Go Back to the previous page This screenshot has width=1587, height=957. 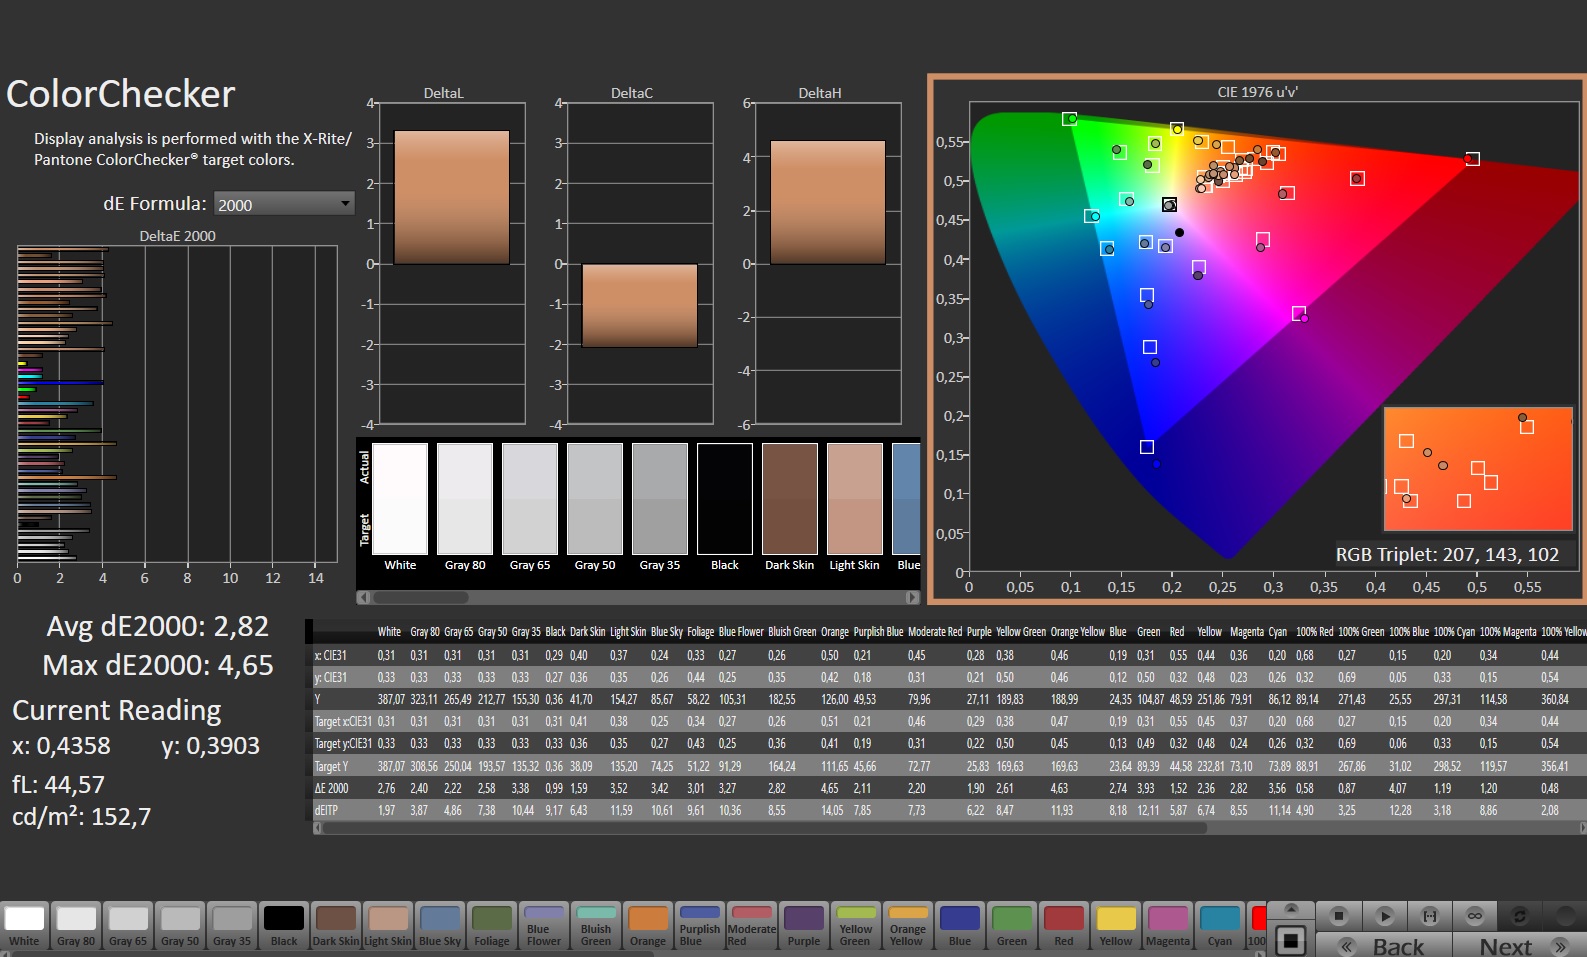click(x=1384, y=946)
